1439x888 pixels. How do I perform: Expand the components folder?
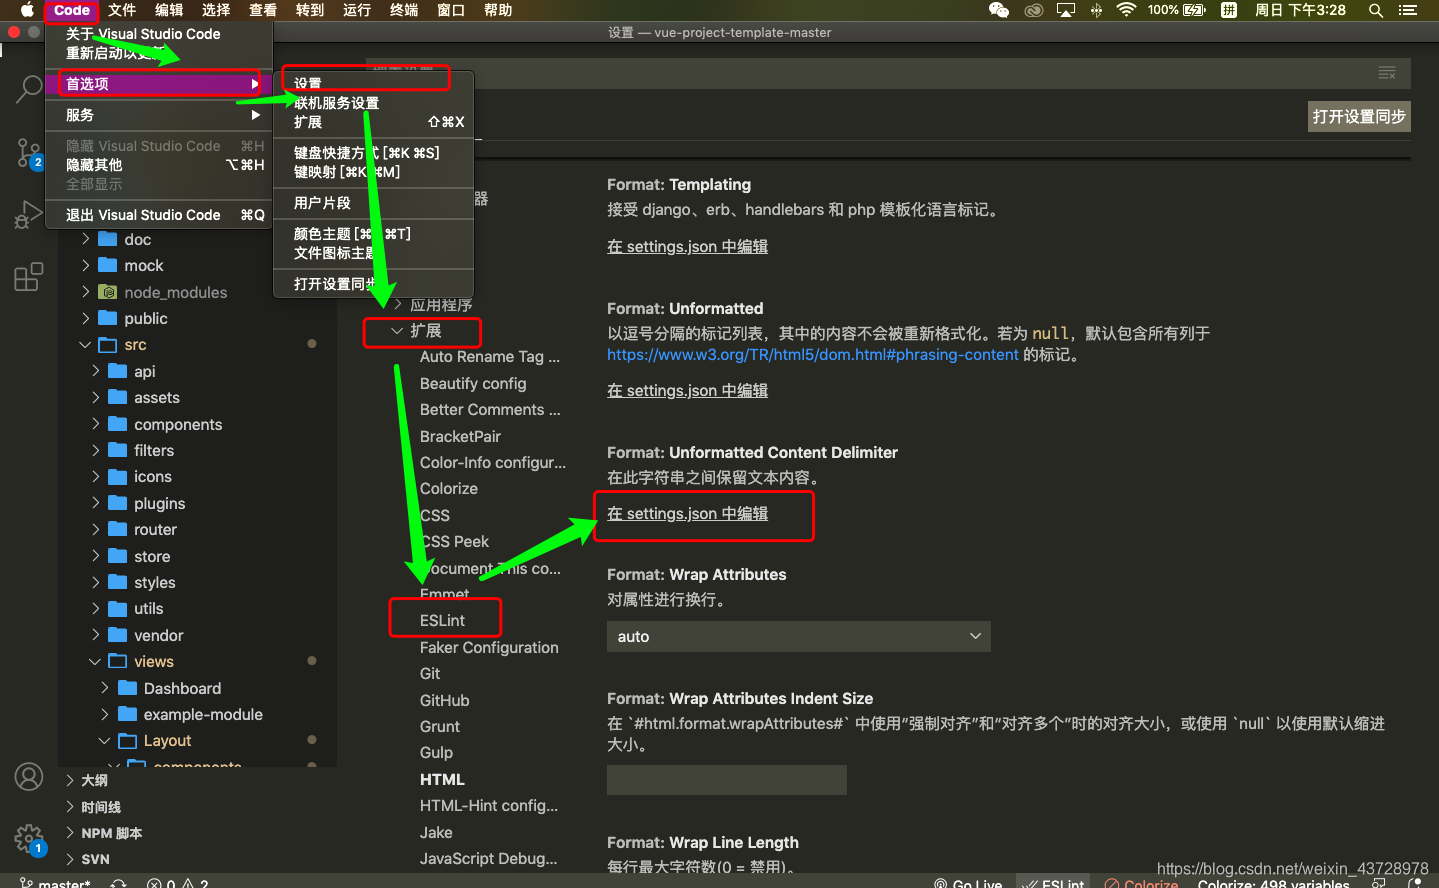(96, 424)
